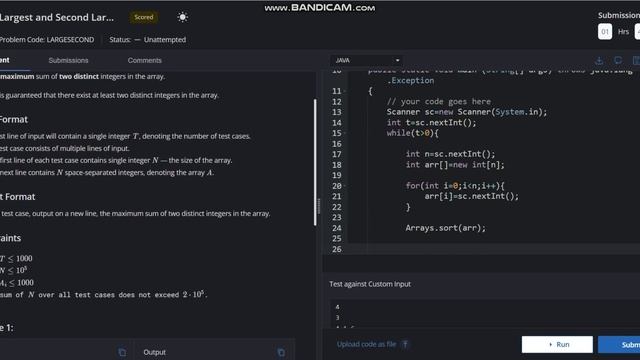Click the upload file arrow icon
The width and height of the screenshot is (640, 360).
point(405,344)
